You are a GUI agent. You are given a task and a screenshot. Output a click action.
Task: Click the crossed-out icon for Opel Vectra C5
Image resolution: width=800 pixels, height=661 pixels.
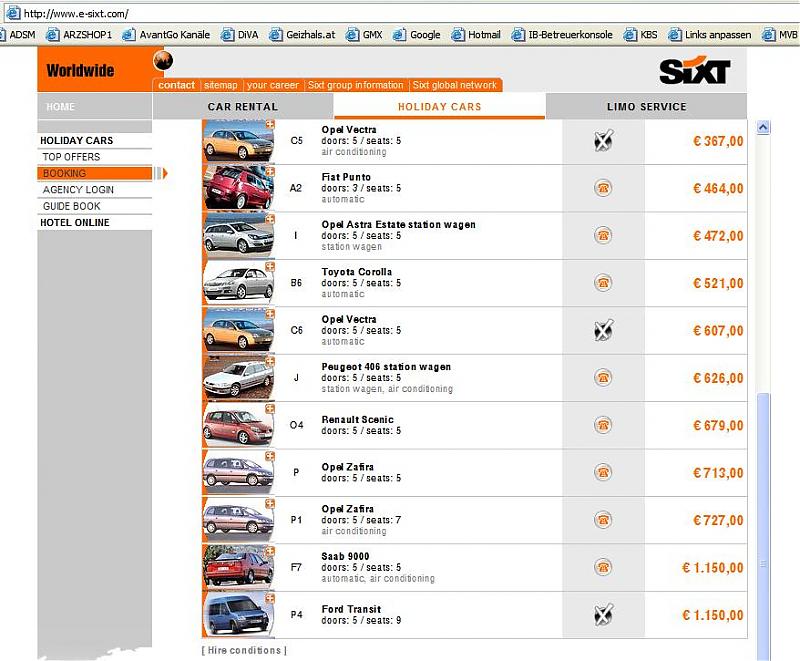pyautogui.click(x=603, y=141)
